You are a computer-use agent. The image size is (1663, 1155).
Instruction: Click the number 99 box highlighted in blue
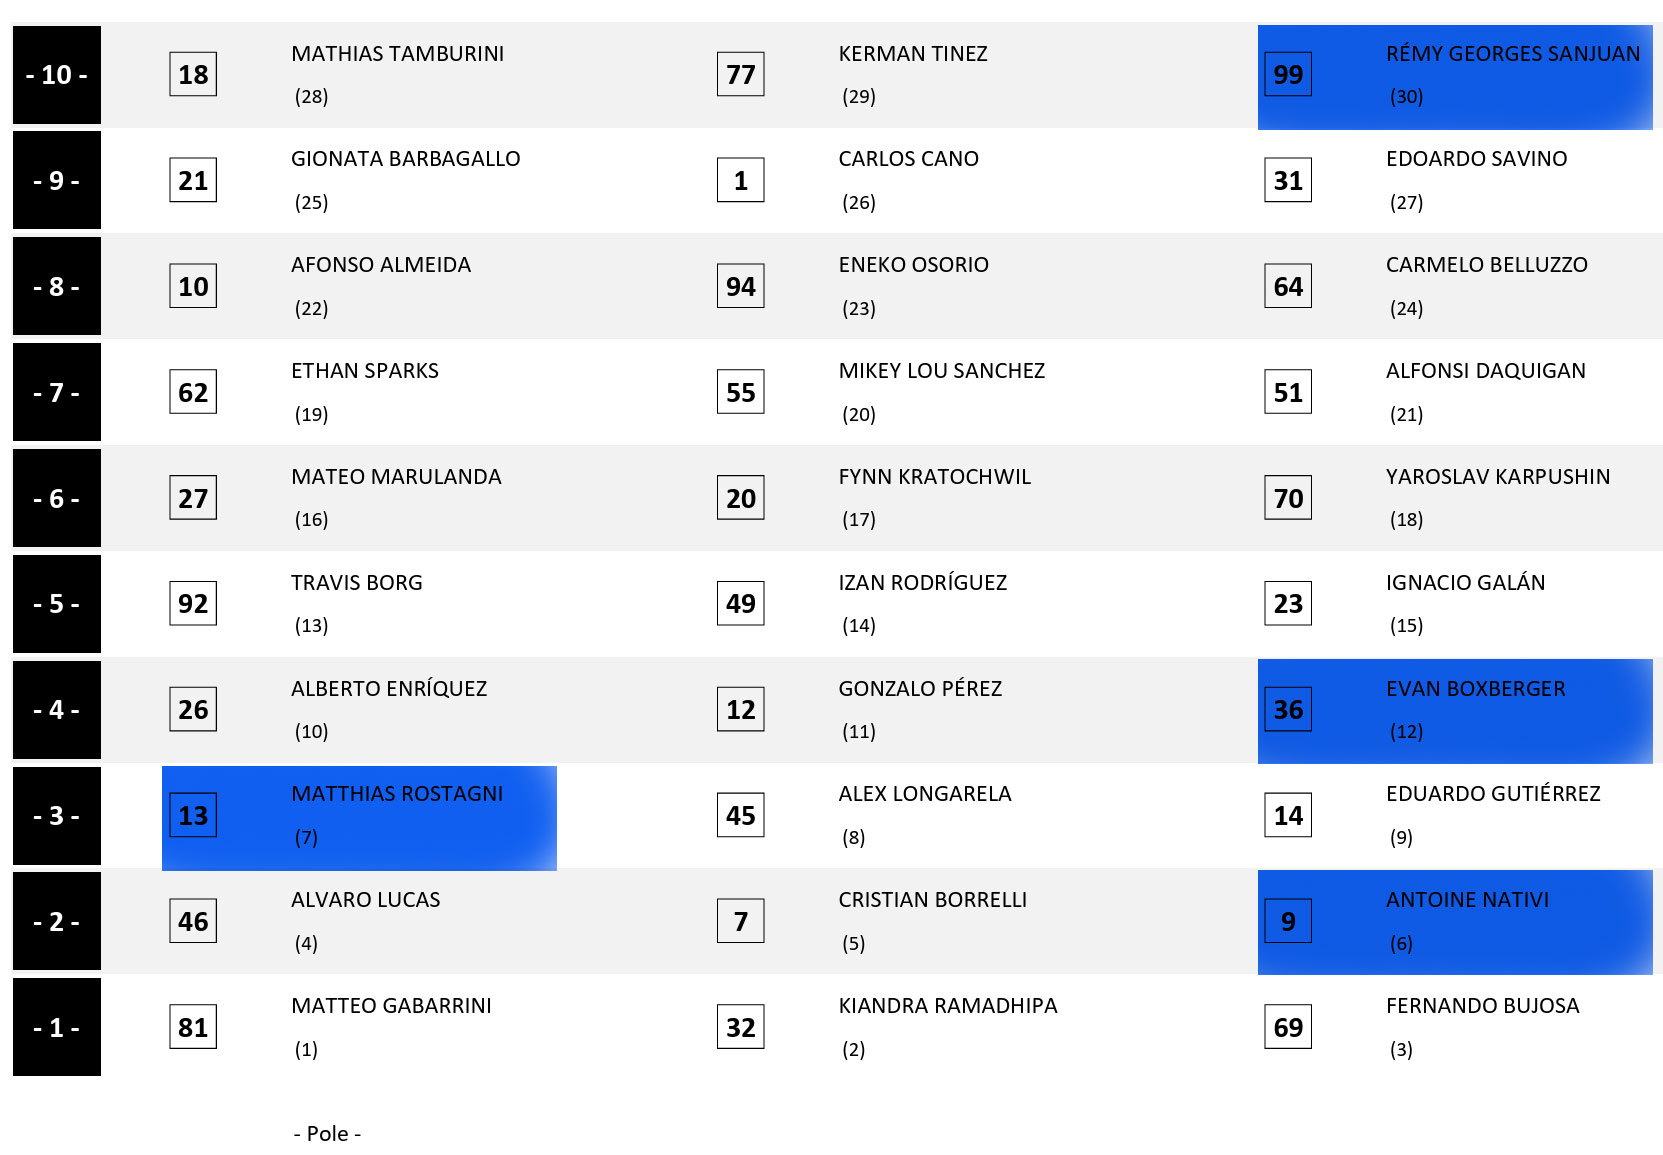tap(1288, 75)
